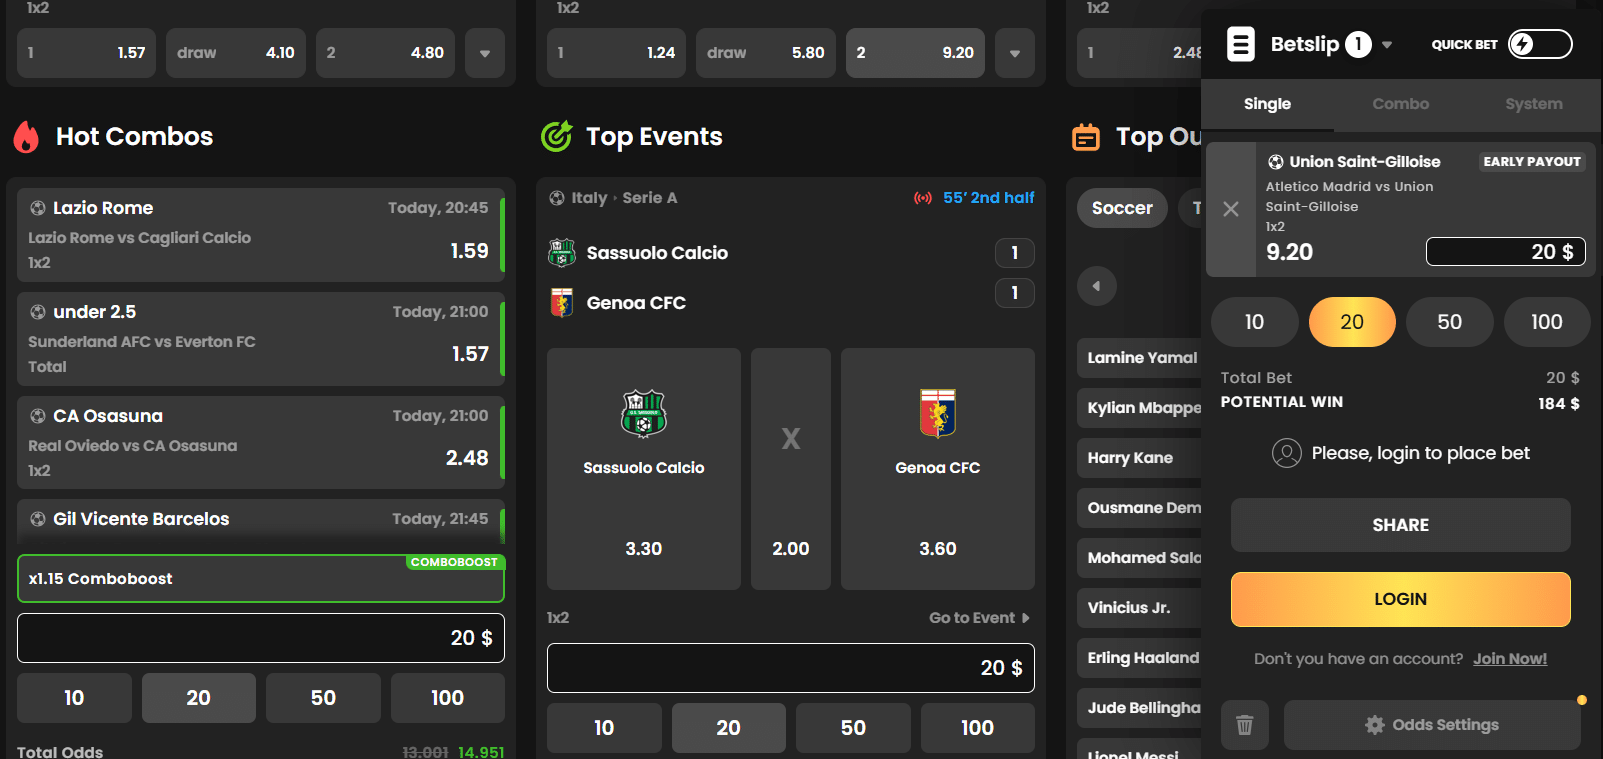Screen dimensions: 1603x759
Task: Select the Gil Vicente Barcelos combo row
Action: 260,523
